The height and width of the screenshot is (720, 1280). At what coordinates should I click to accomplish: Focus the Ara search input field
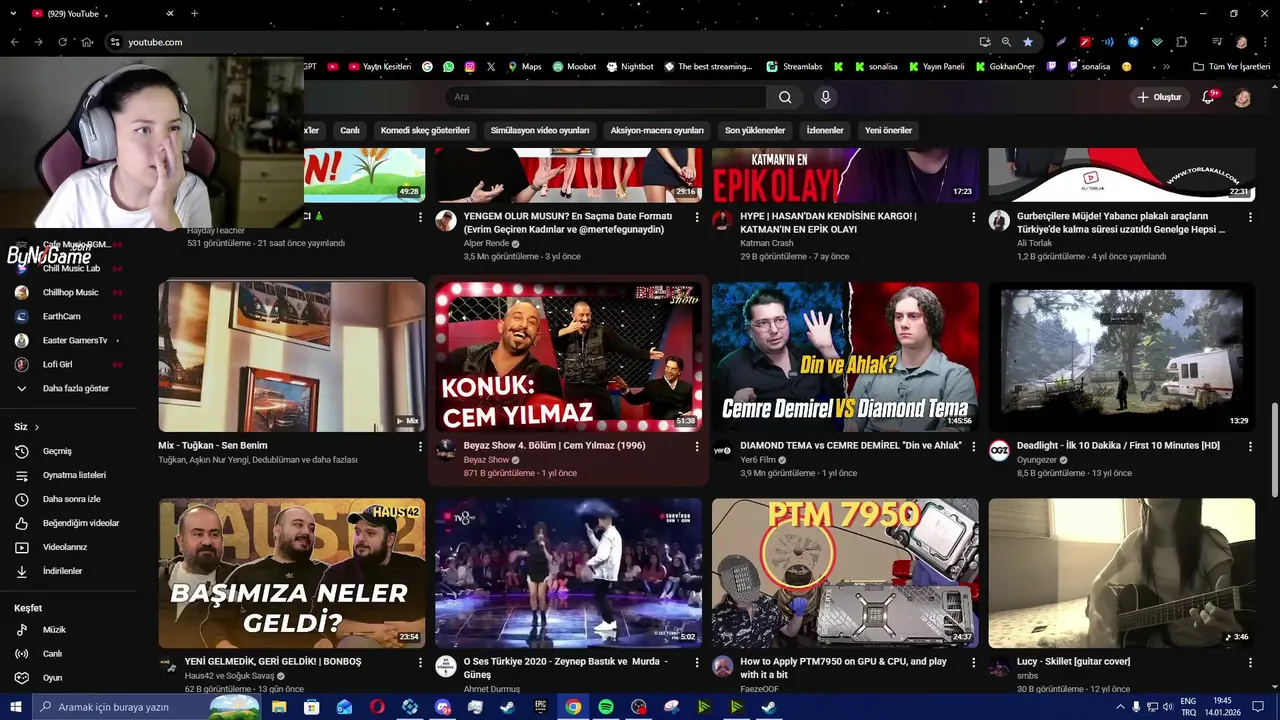pos(606,97)
